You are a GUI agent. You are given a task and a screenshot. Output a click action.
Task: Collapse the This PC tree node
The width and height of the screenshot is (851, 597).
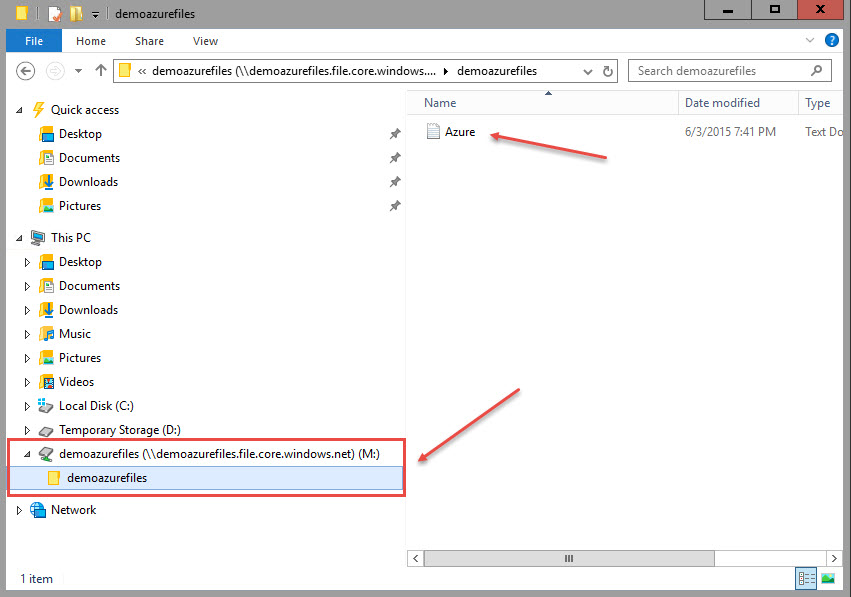pyautogui.click(x=20, y=238)
